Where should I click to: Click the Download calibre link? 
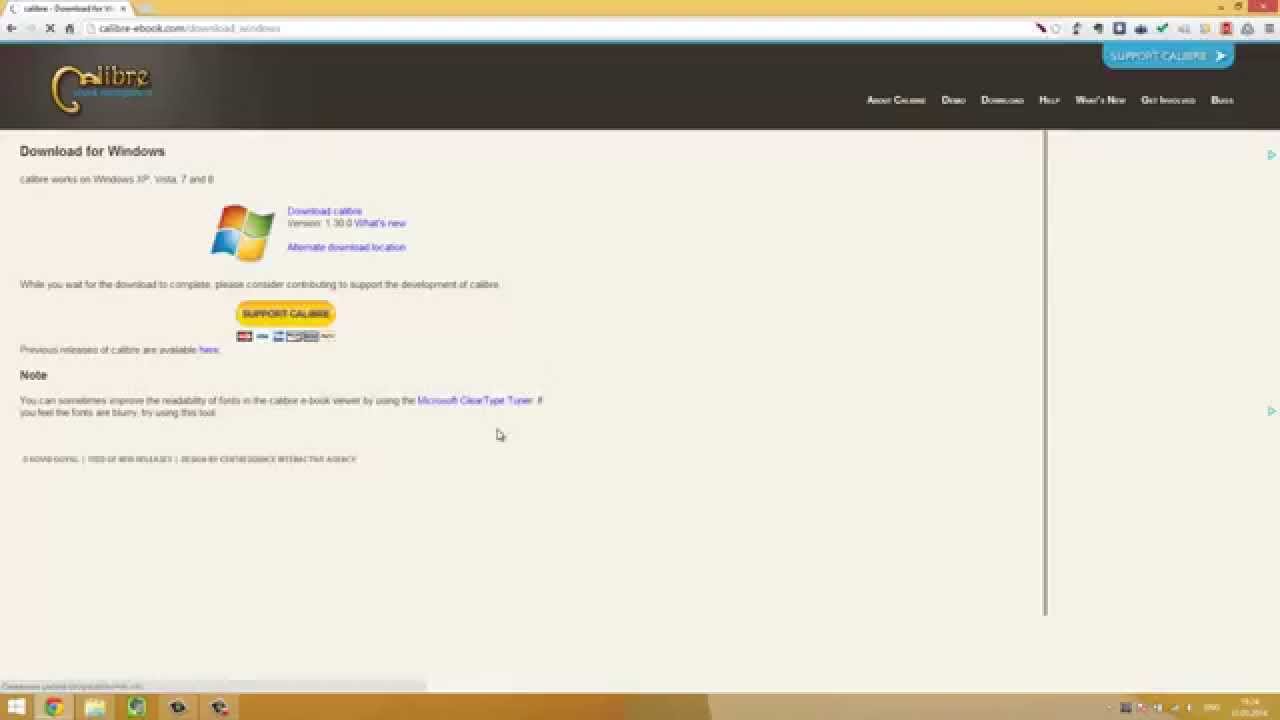coord(324,211)
